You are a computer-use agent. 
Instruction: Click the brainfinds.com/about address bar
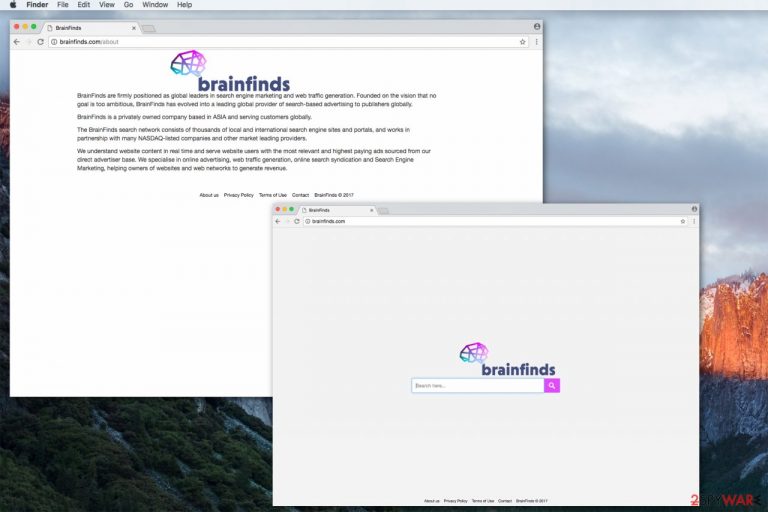pyautogui.click(x=289, y=42)
